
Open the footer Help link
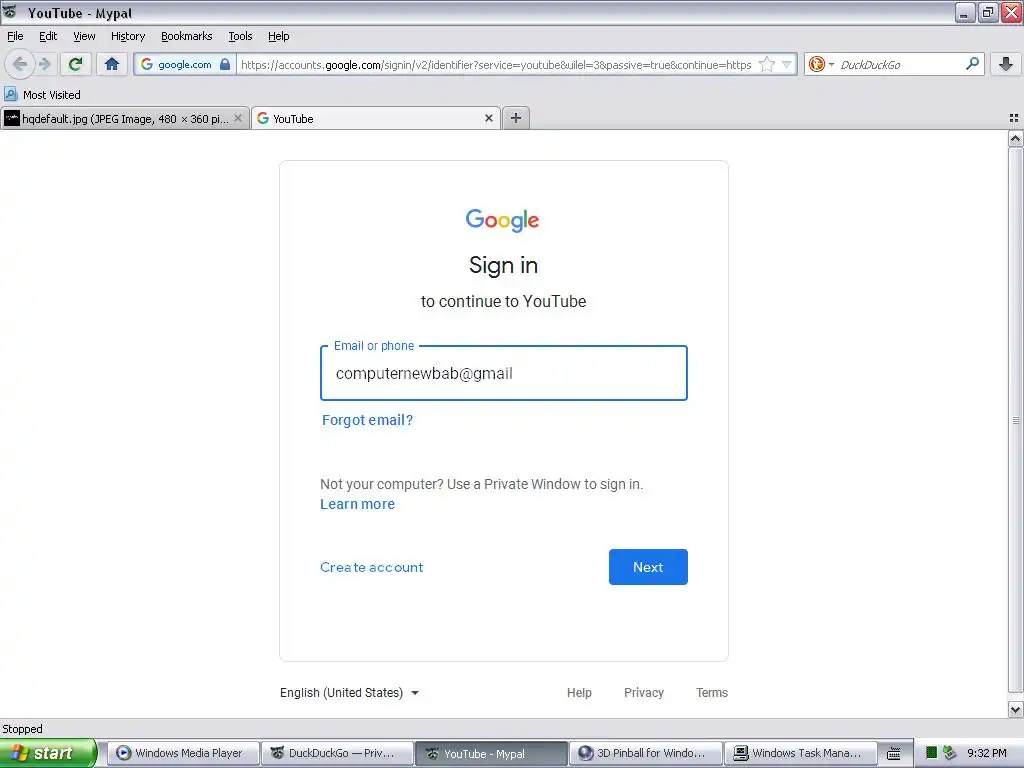click(579, 692)
